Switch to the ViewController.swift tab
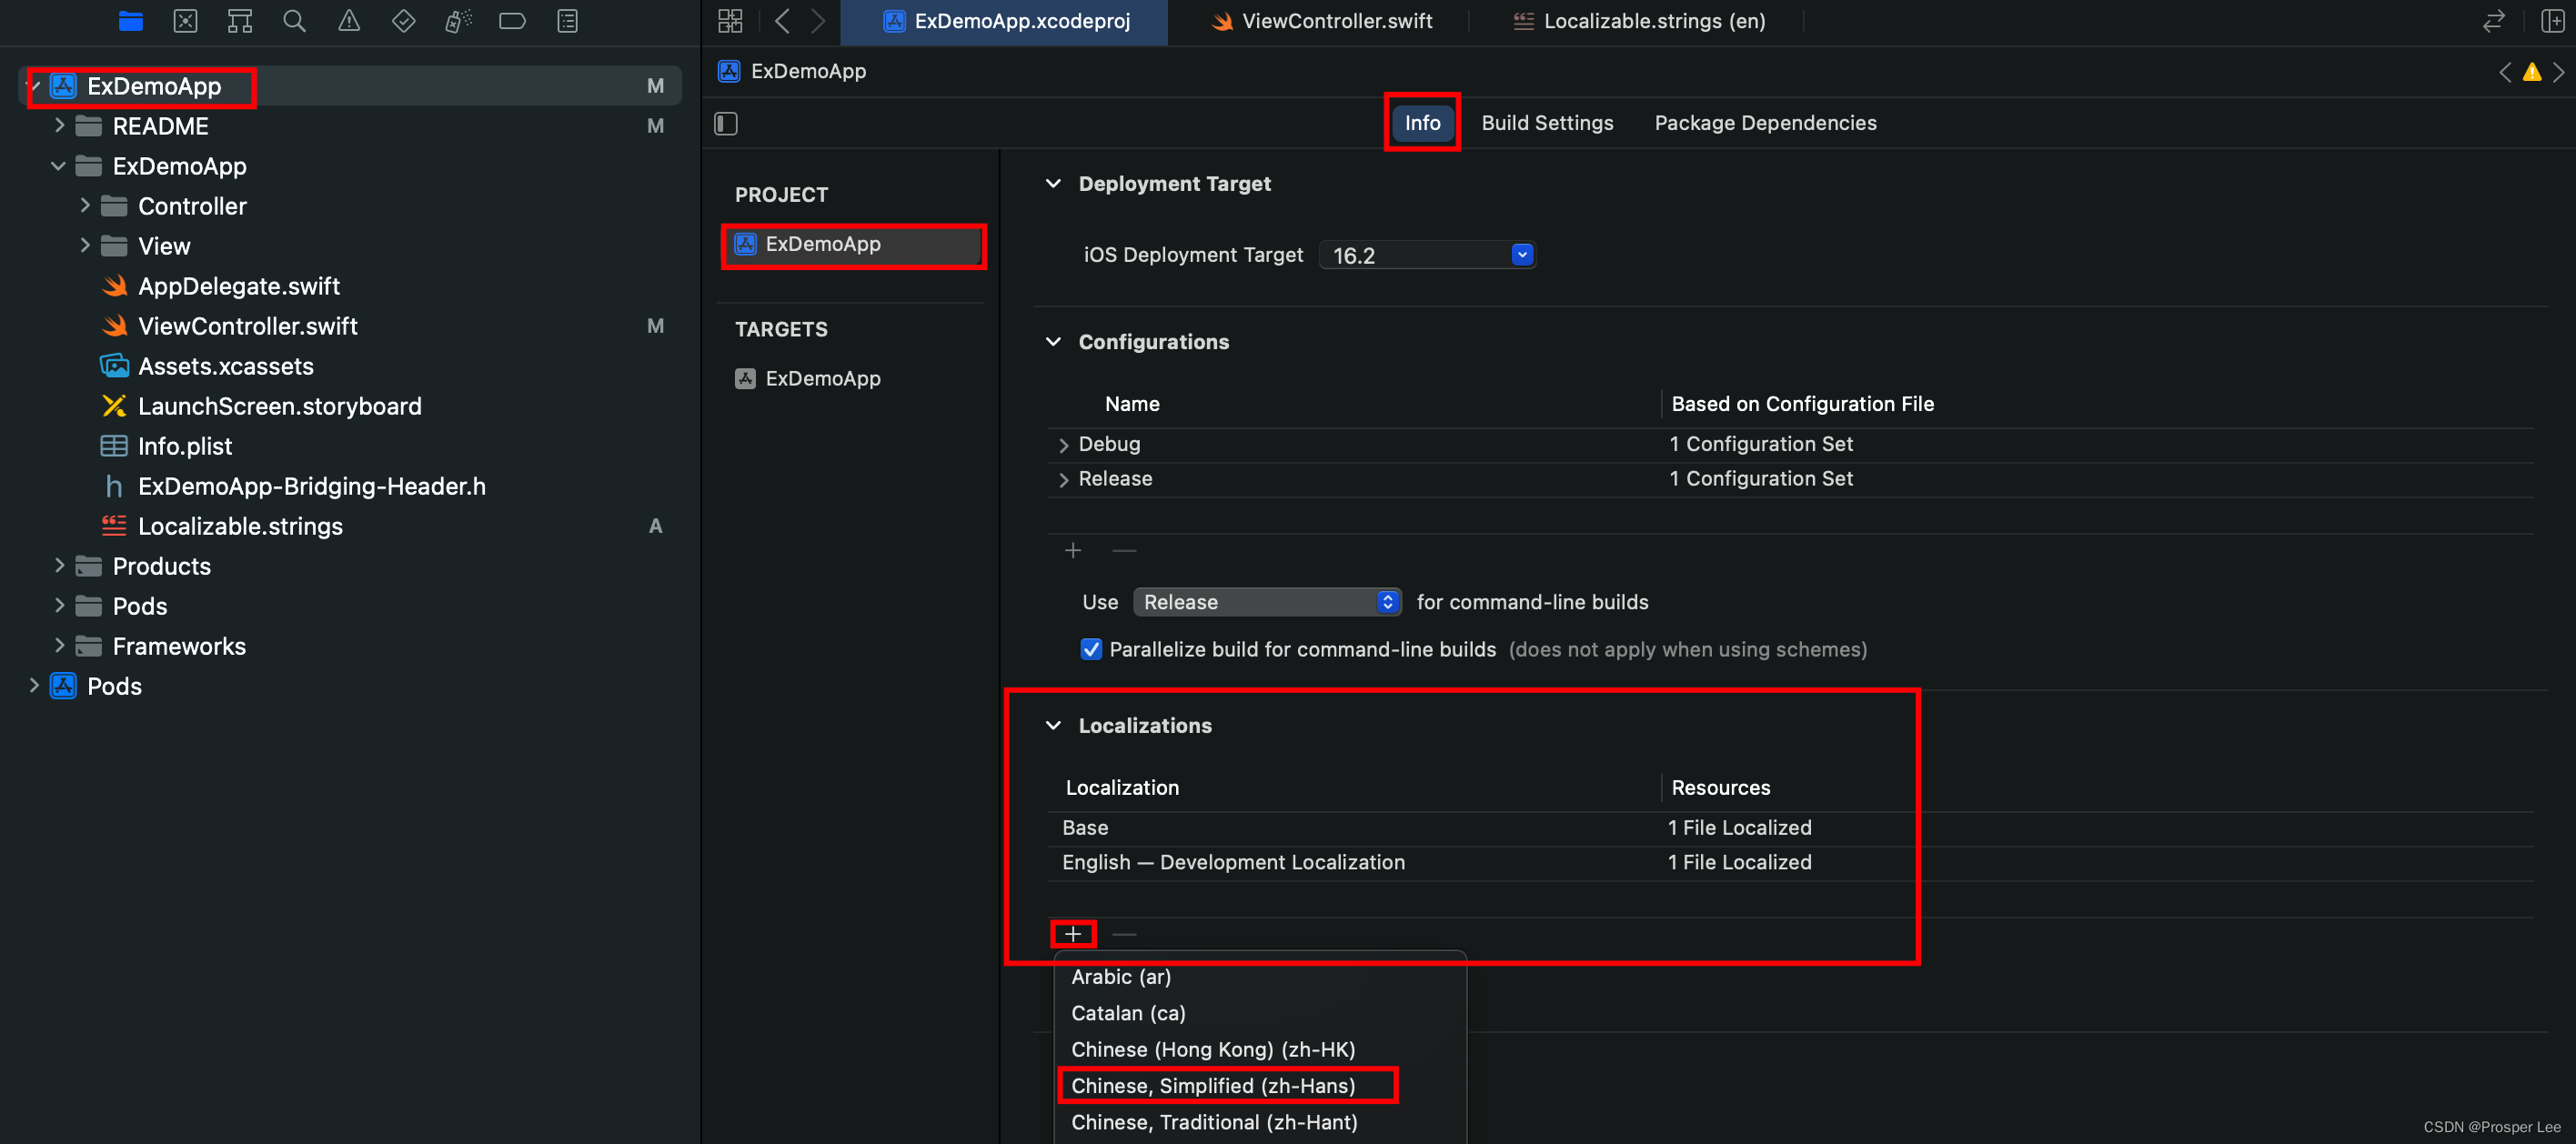2576x1144 pixels. pyautogui.click(x=1320, y=21)
